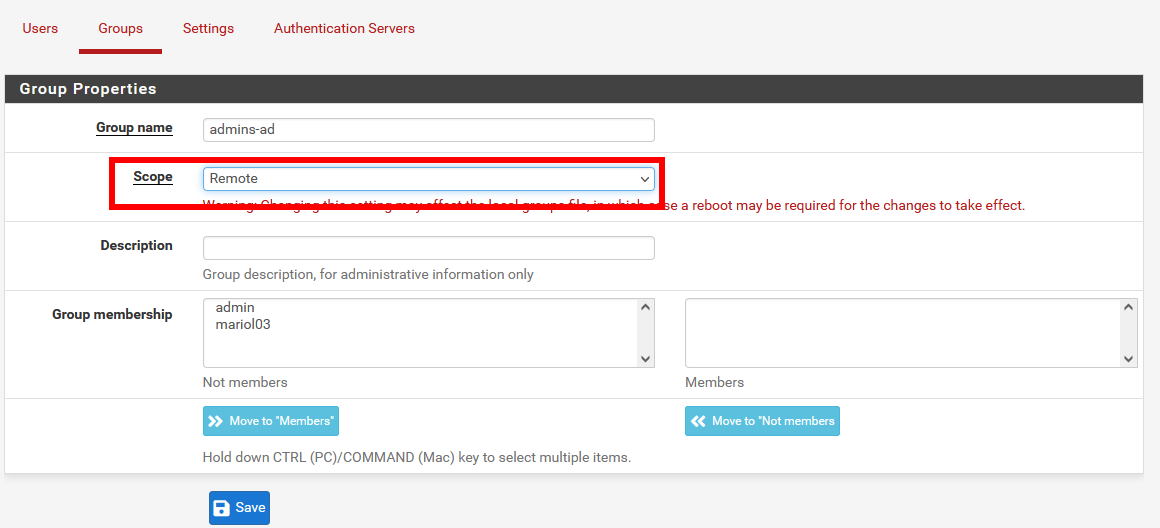Click the Group name help label
Image resolution: width=1160 pixels, height=528 pixels.
[134, 128]
